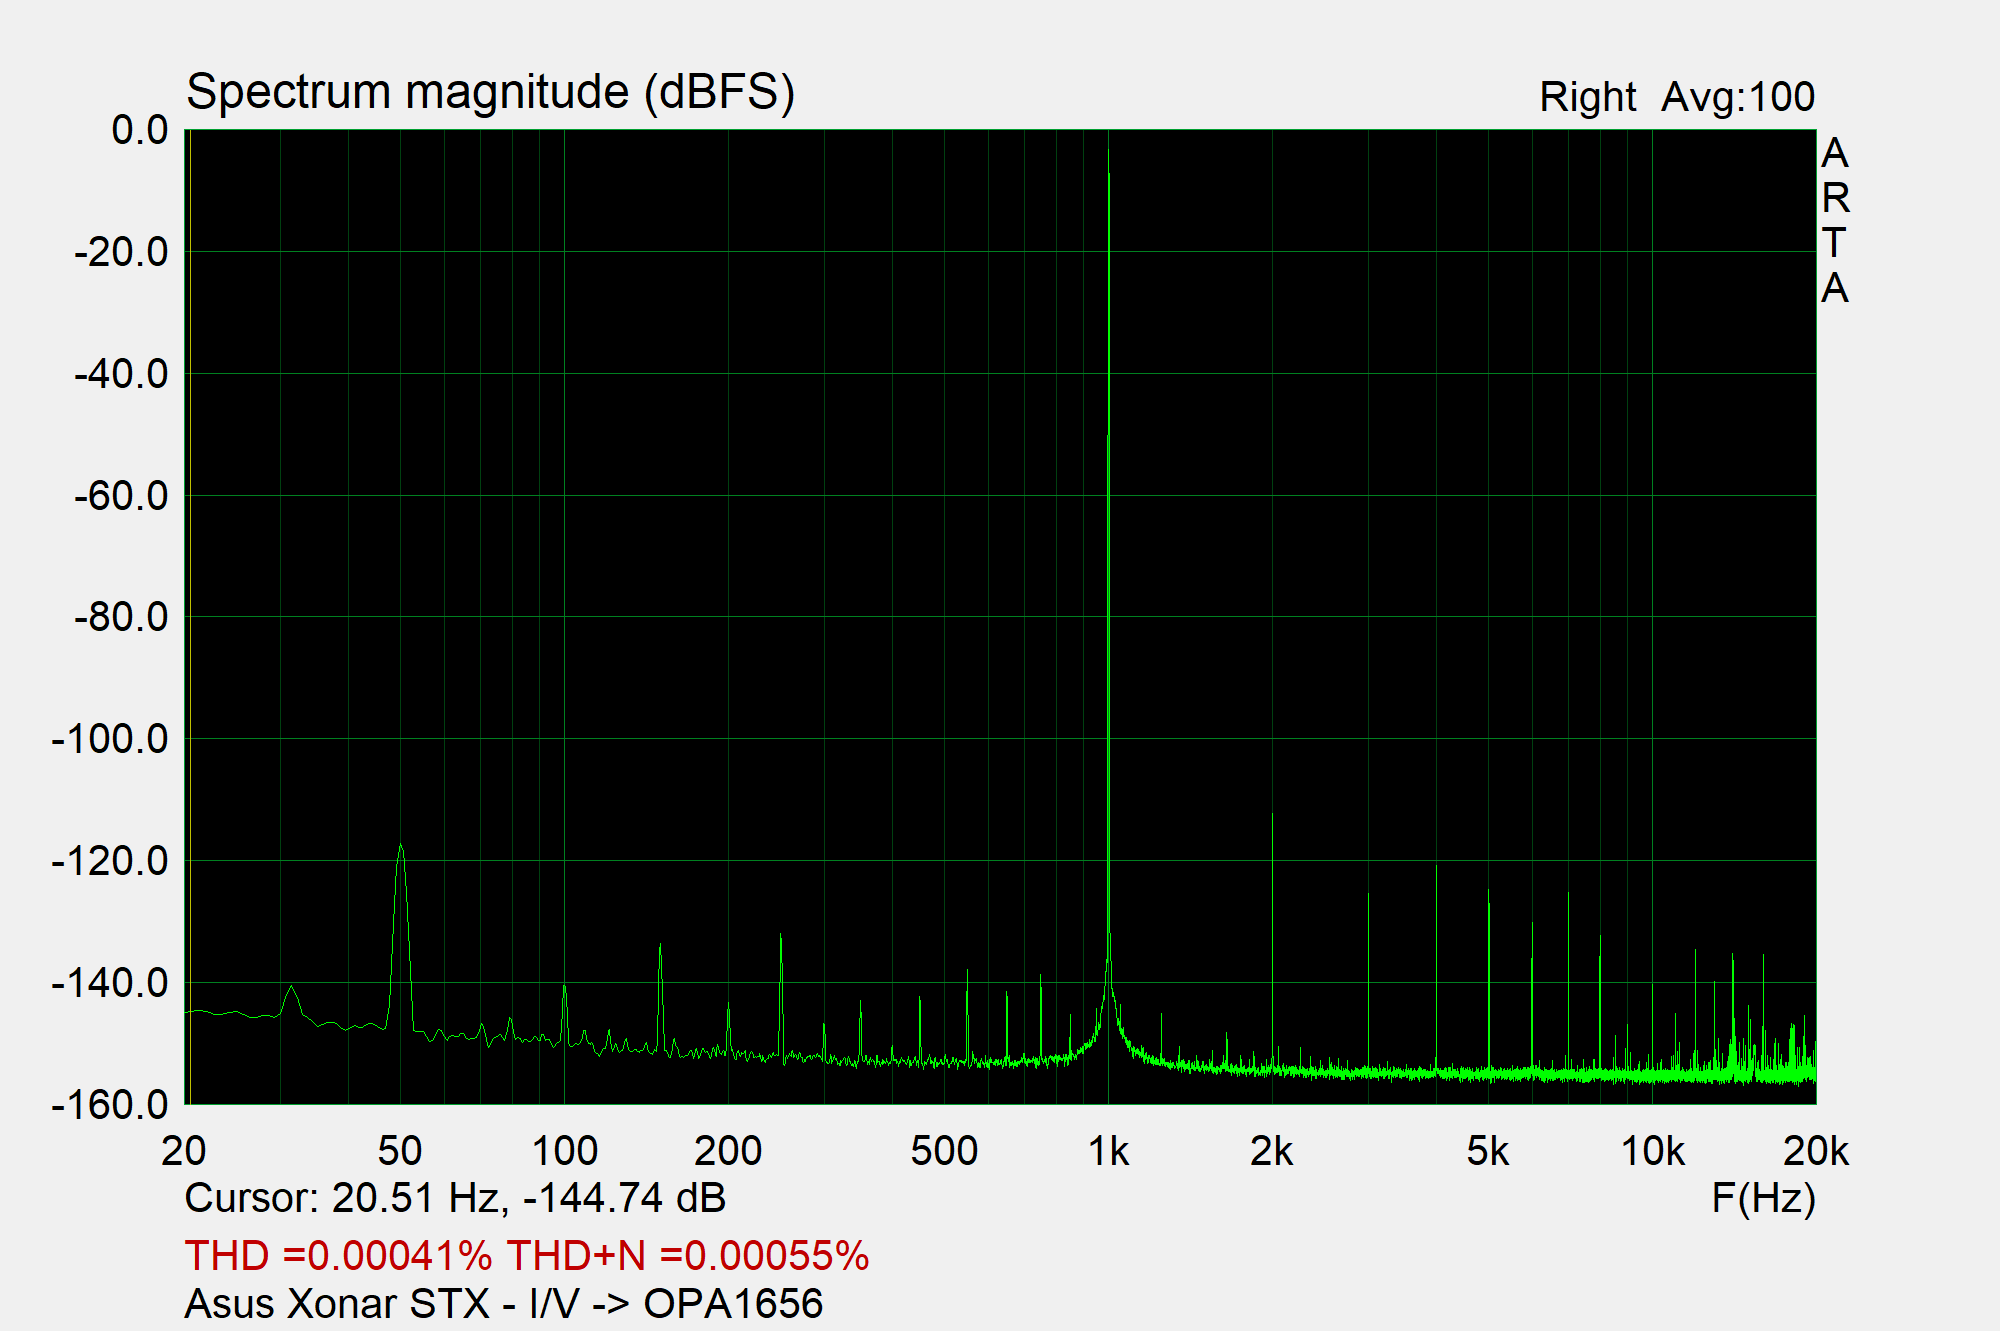Click the '-20.0' y-axis label
The height and width of the screenshot is (1331, 2000).
(121, 252)
